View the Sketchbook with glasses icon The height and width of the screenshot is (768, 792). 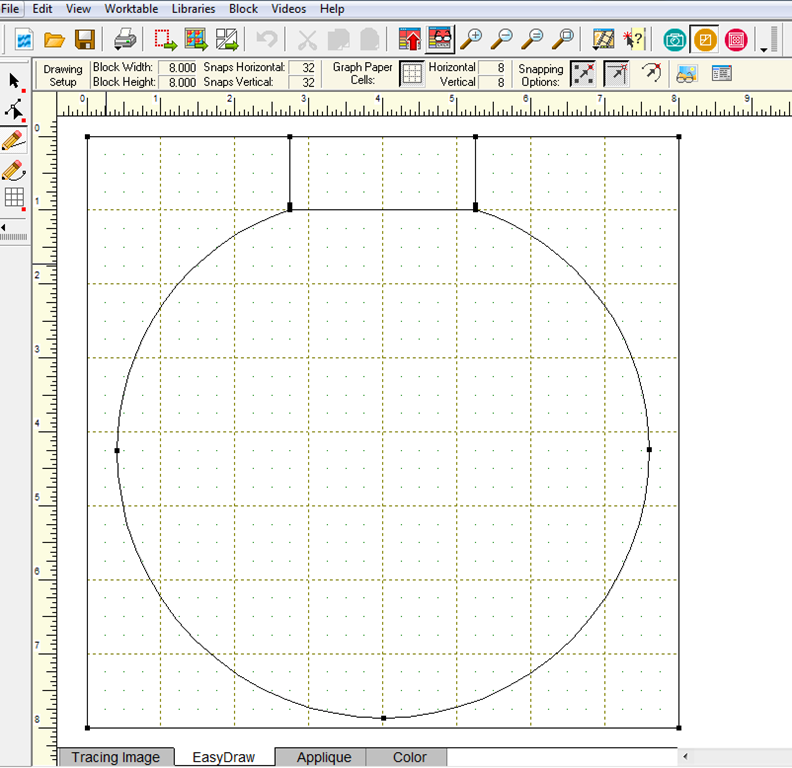click(x=440, y=39)
